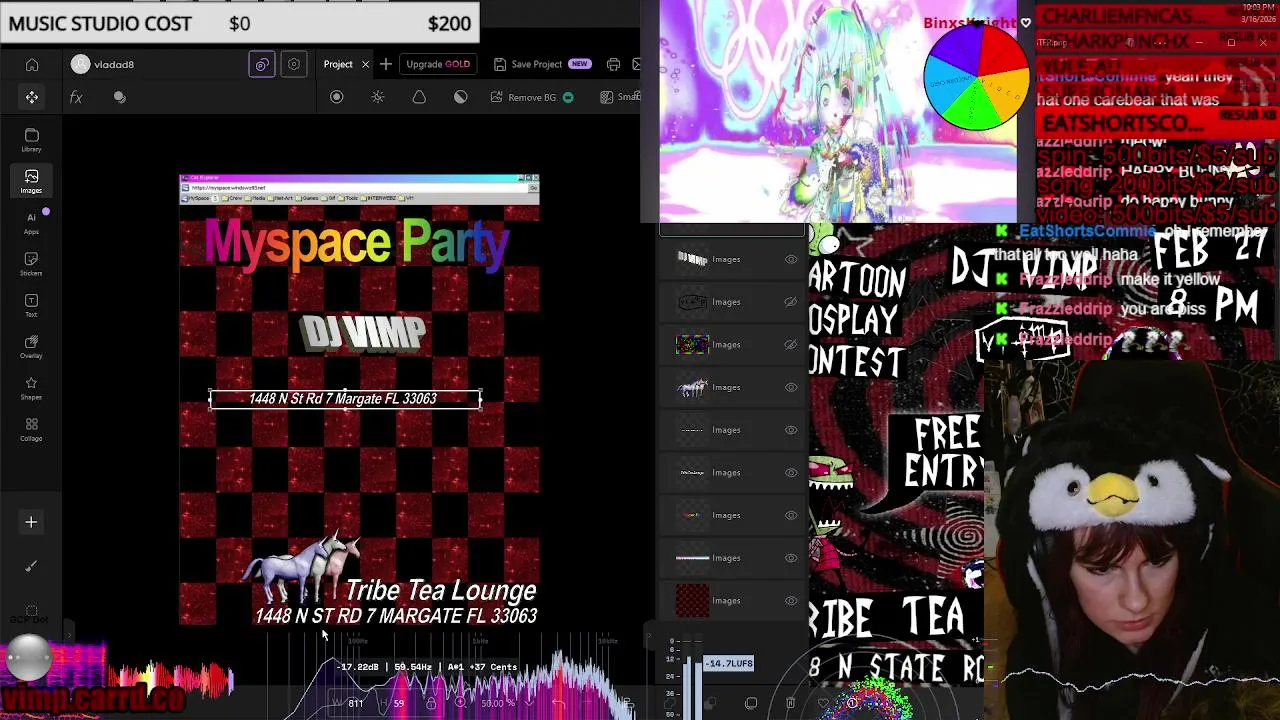Add a new tab with plus
1280x720 pixels.
tap(385, 64)
